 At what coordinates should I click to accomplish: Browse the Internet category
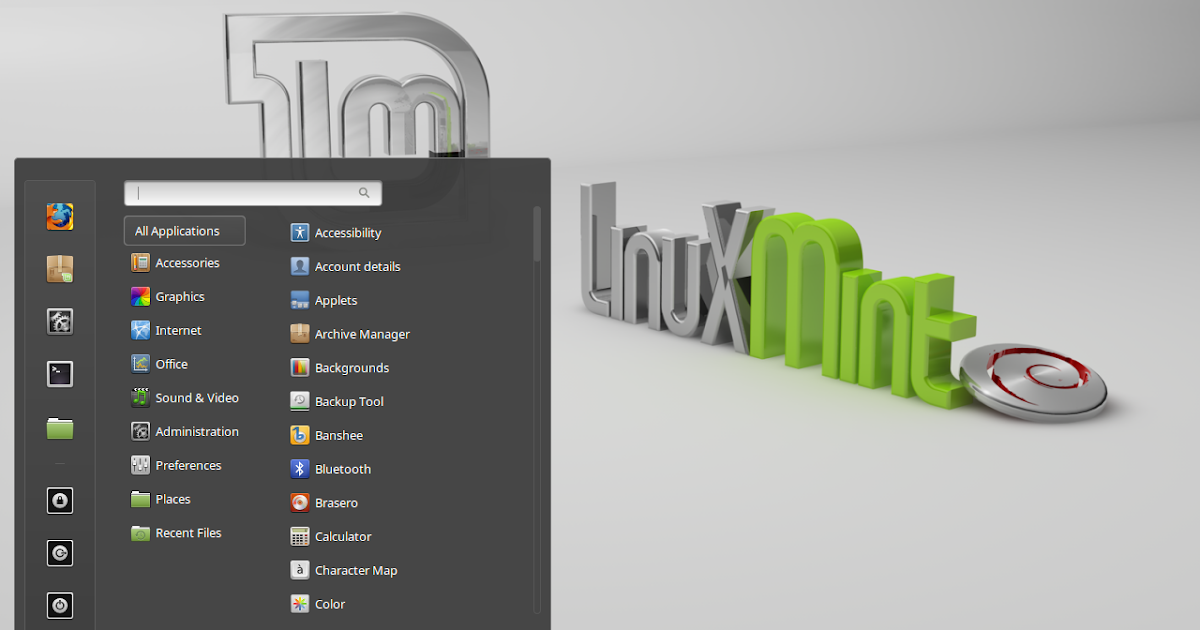coord(178,330)
